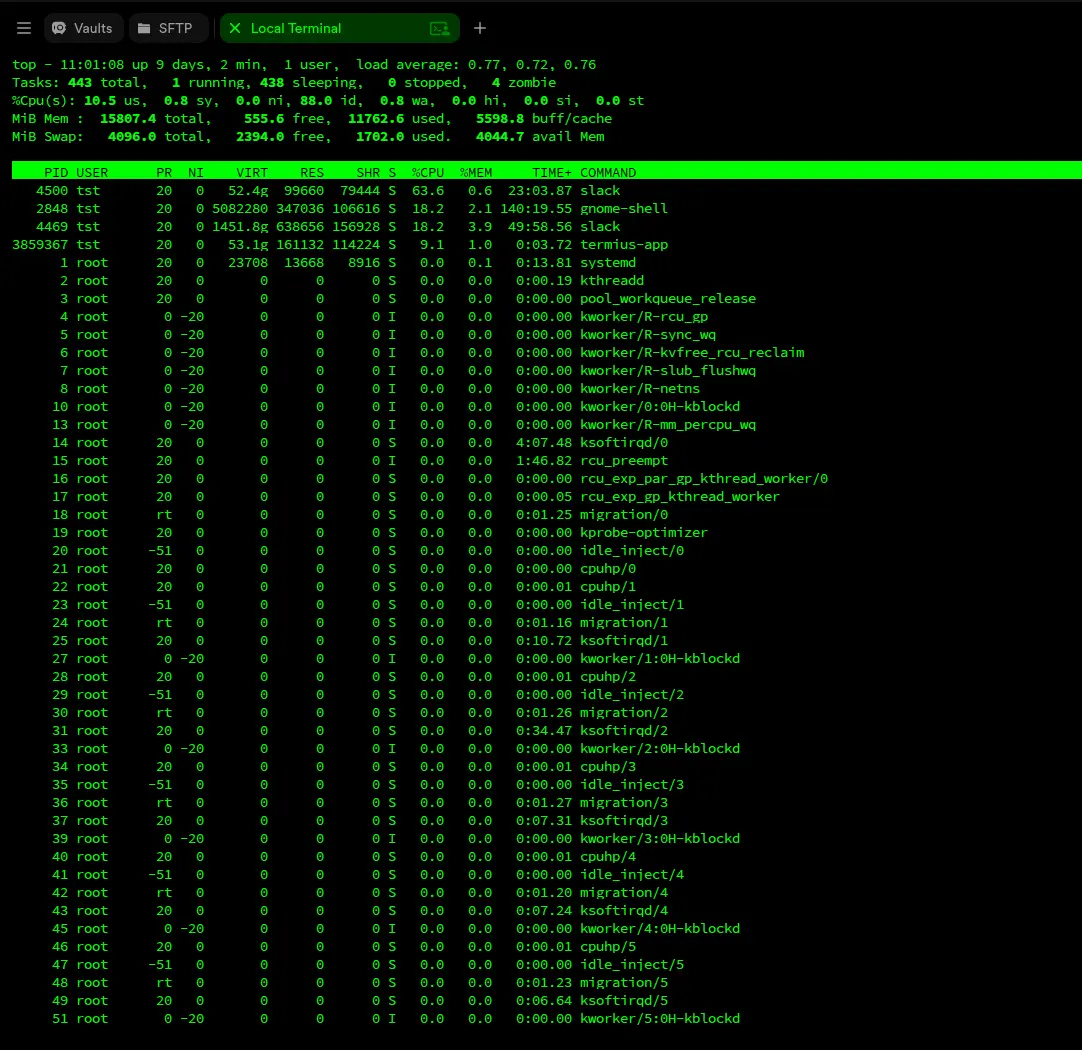The image size is (1082, 1050).
Task: Click the VIRT column header
Action: point(252,172)
